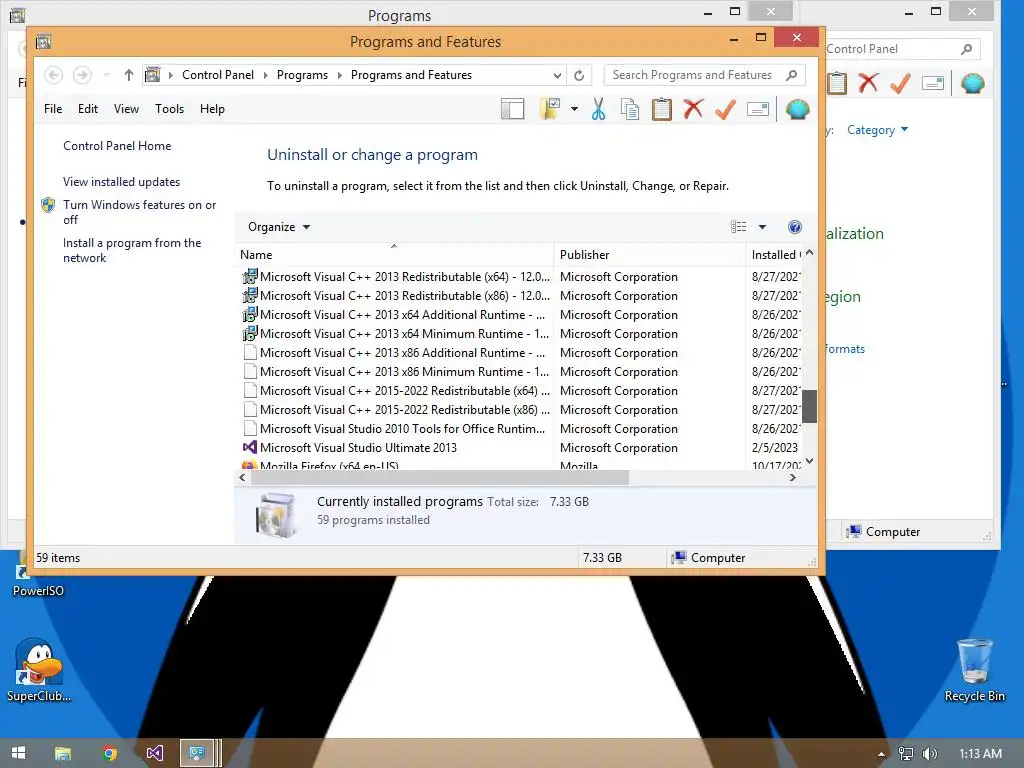Viewport: 1024px width, 768px height.
Task: Click the Forward navigation arrow
Action: click(x=82, y=75)
